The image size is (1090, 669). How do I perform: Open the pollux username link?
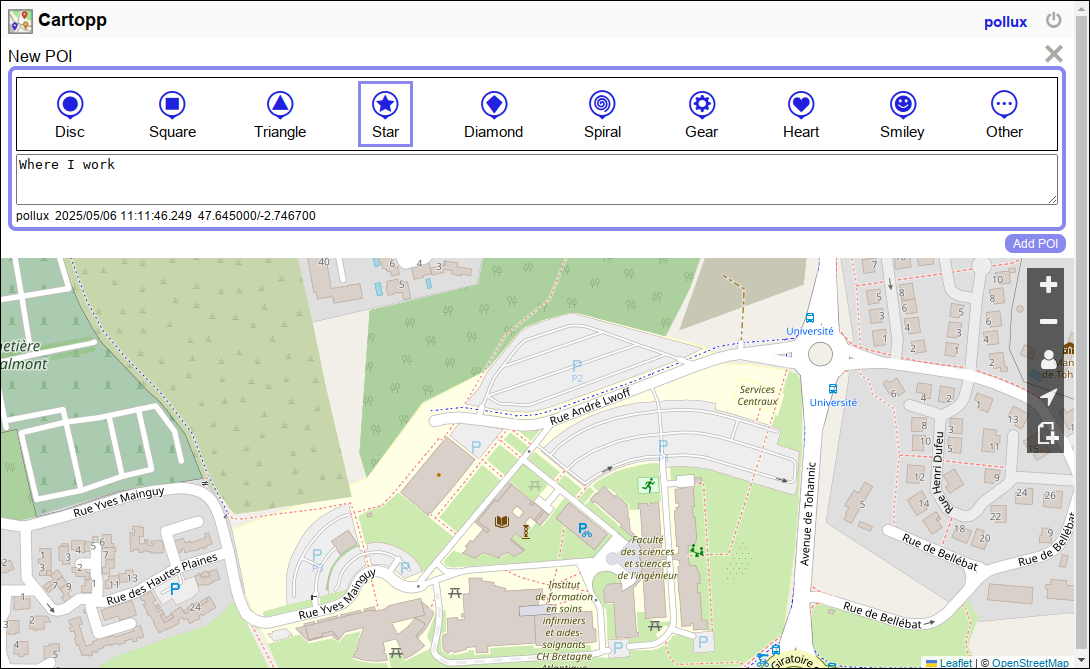coord(1005,22)
